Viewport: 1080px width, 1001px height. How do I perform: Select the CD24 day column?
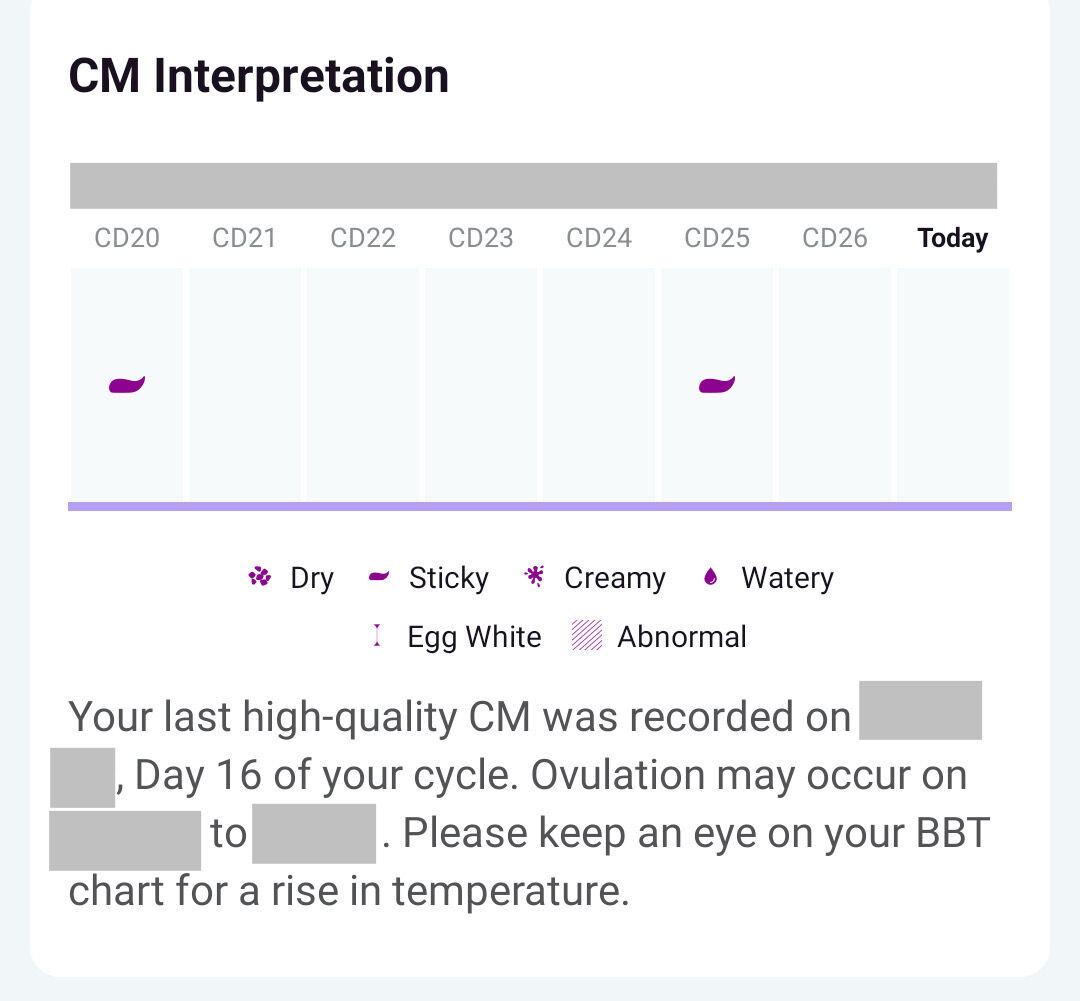[599, 384]
